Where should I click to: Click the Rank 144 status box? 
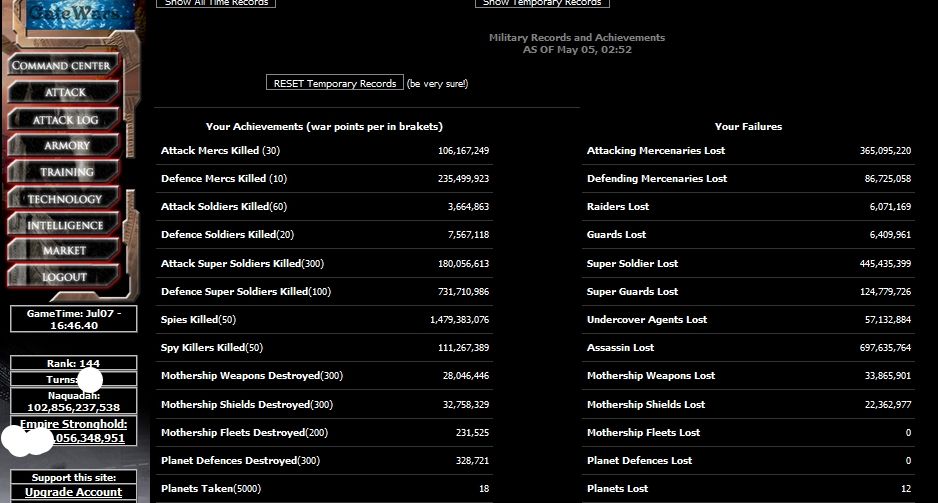(73, 363)
